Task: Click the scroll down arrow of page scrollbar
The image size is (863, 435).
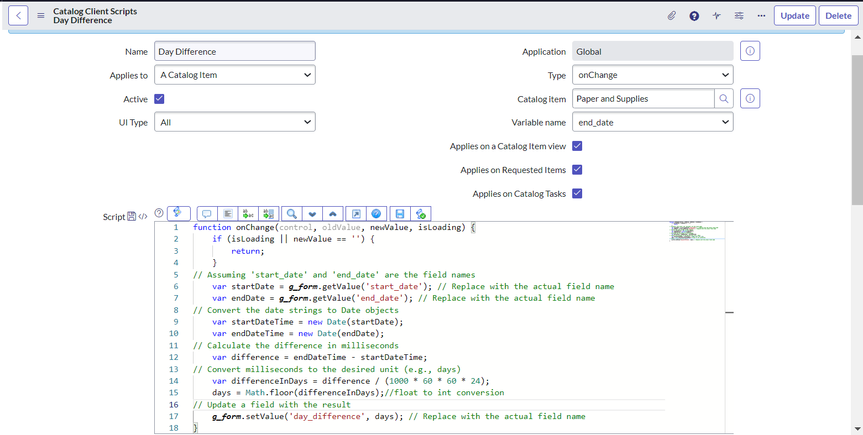Action: (857, 428)
